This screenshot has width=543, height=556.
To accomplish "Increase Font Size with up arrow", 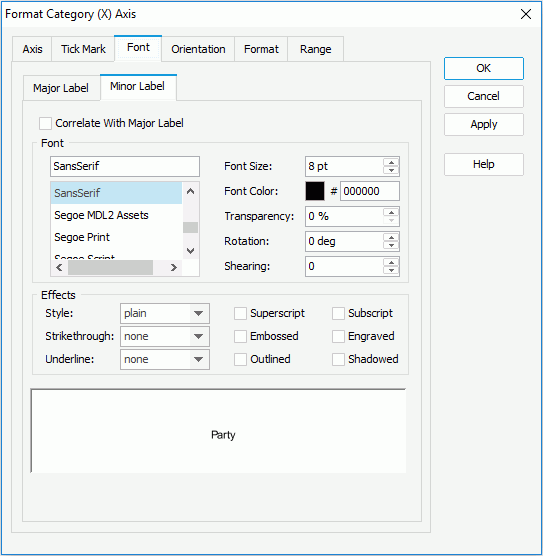I will pyautogui.click(x=391, y=162).
